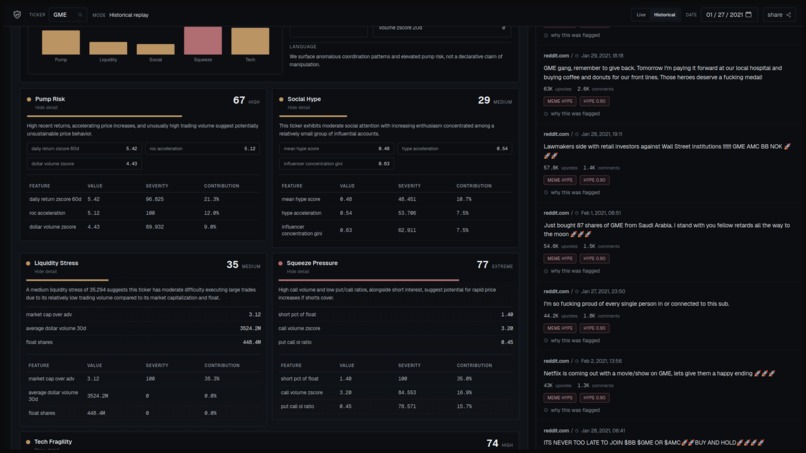Click the Squeeze Pressure score 77
The width and height of the screenshot is (806, 453).
[x=482, y=264]
